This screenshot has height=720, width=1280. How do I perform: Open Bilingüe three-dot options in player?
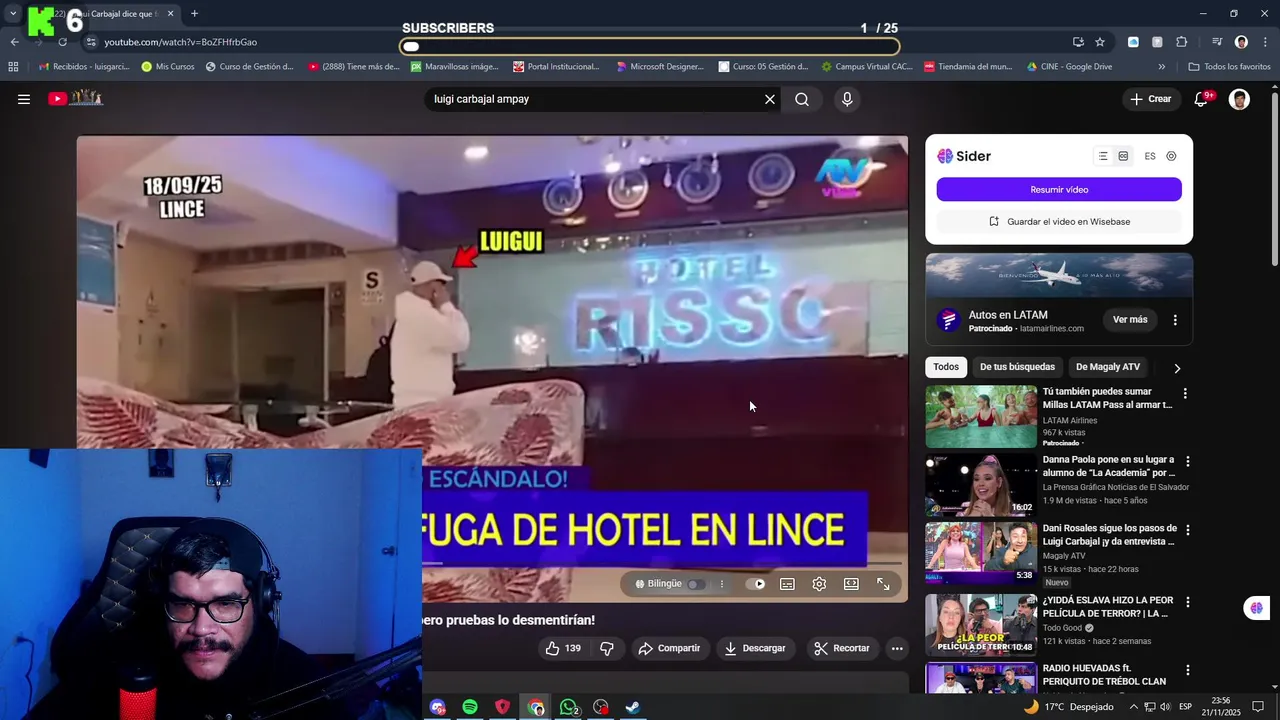[x=721, y=584]
